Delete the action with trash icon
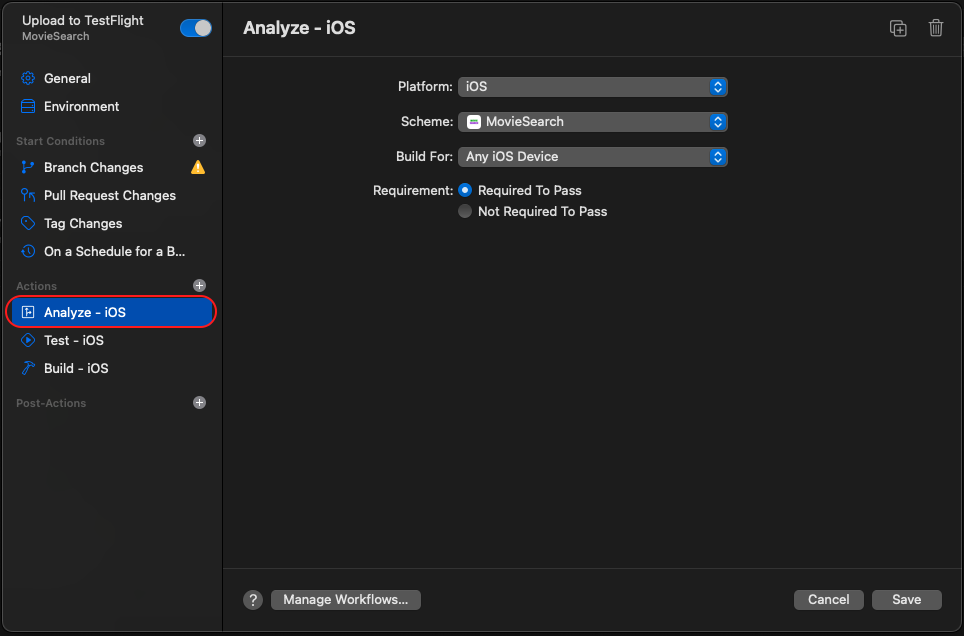This screenshot has width=964, height=636. coord(936,28)
